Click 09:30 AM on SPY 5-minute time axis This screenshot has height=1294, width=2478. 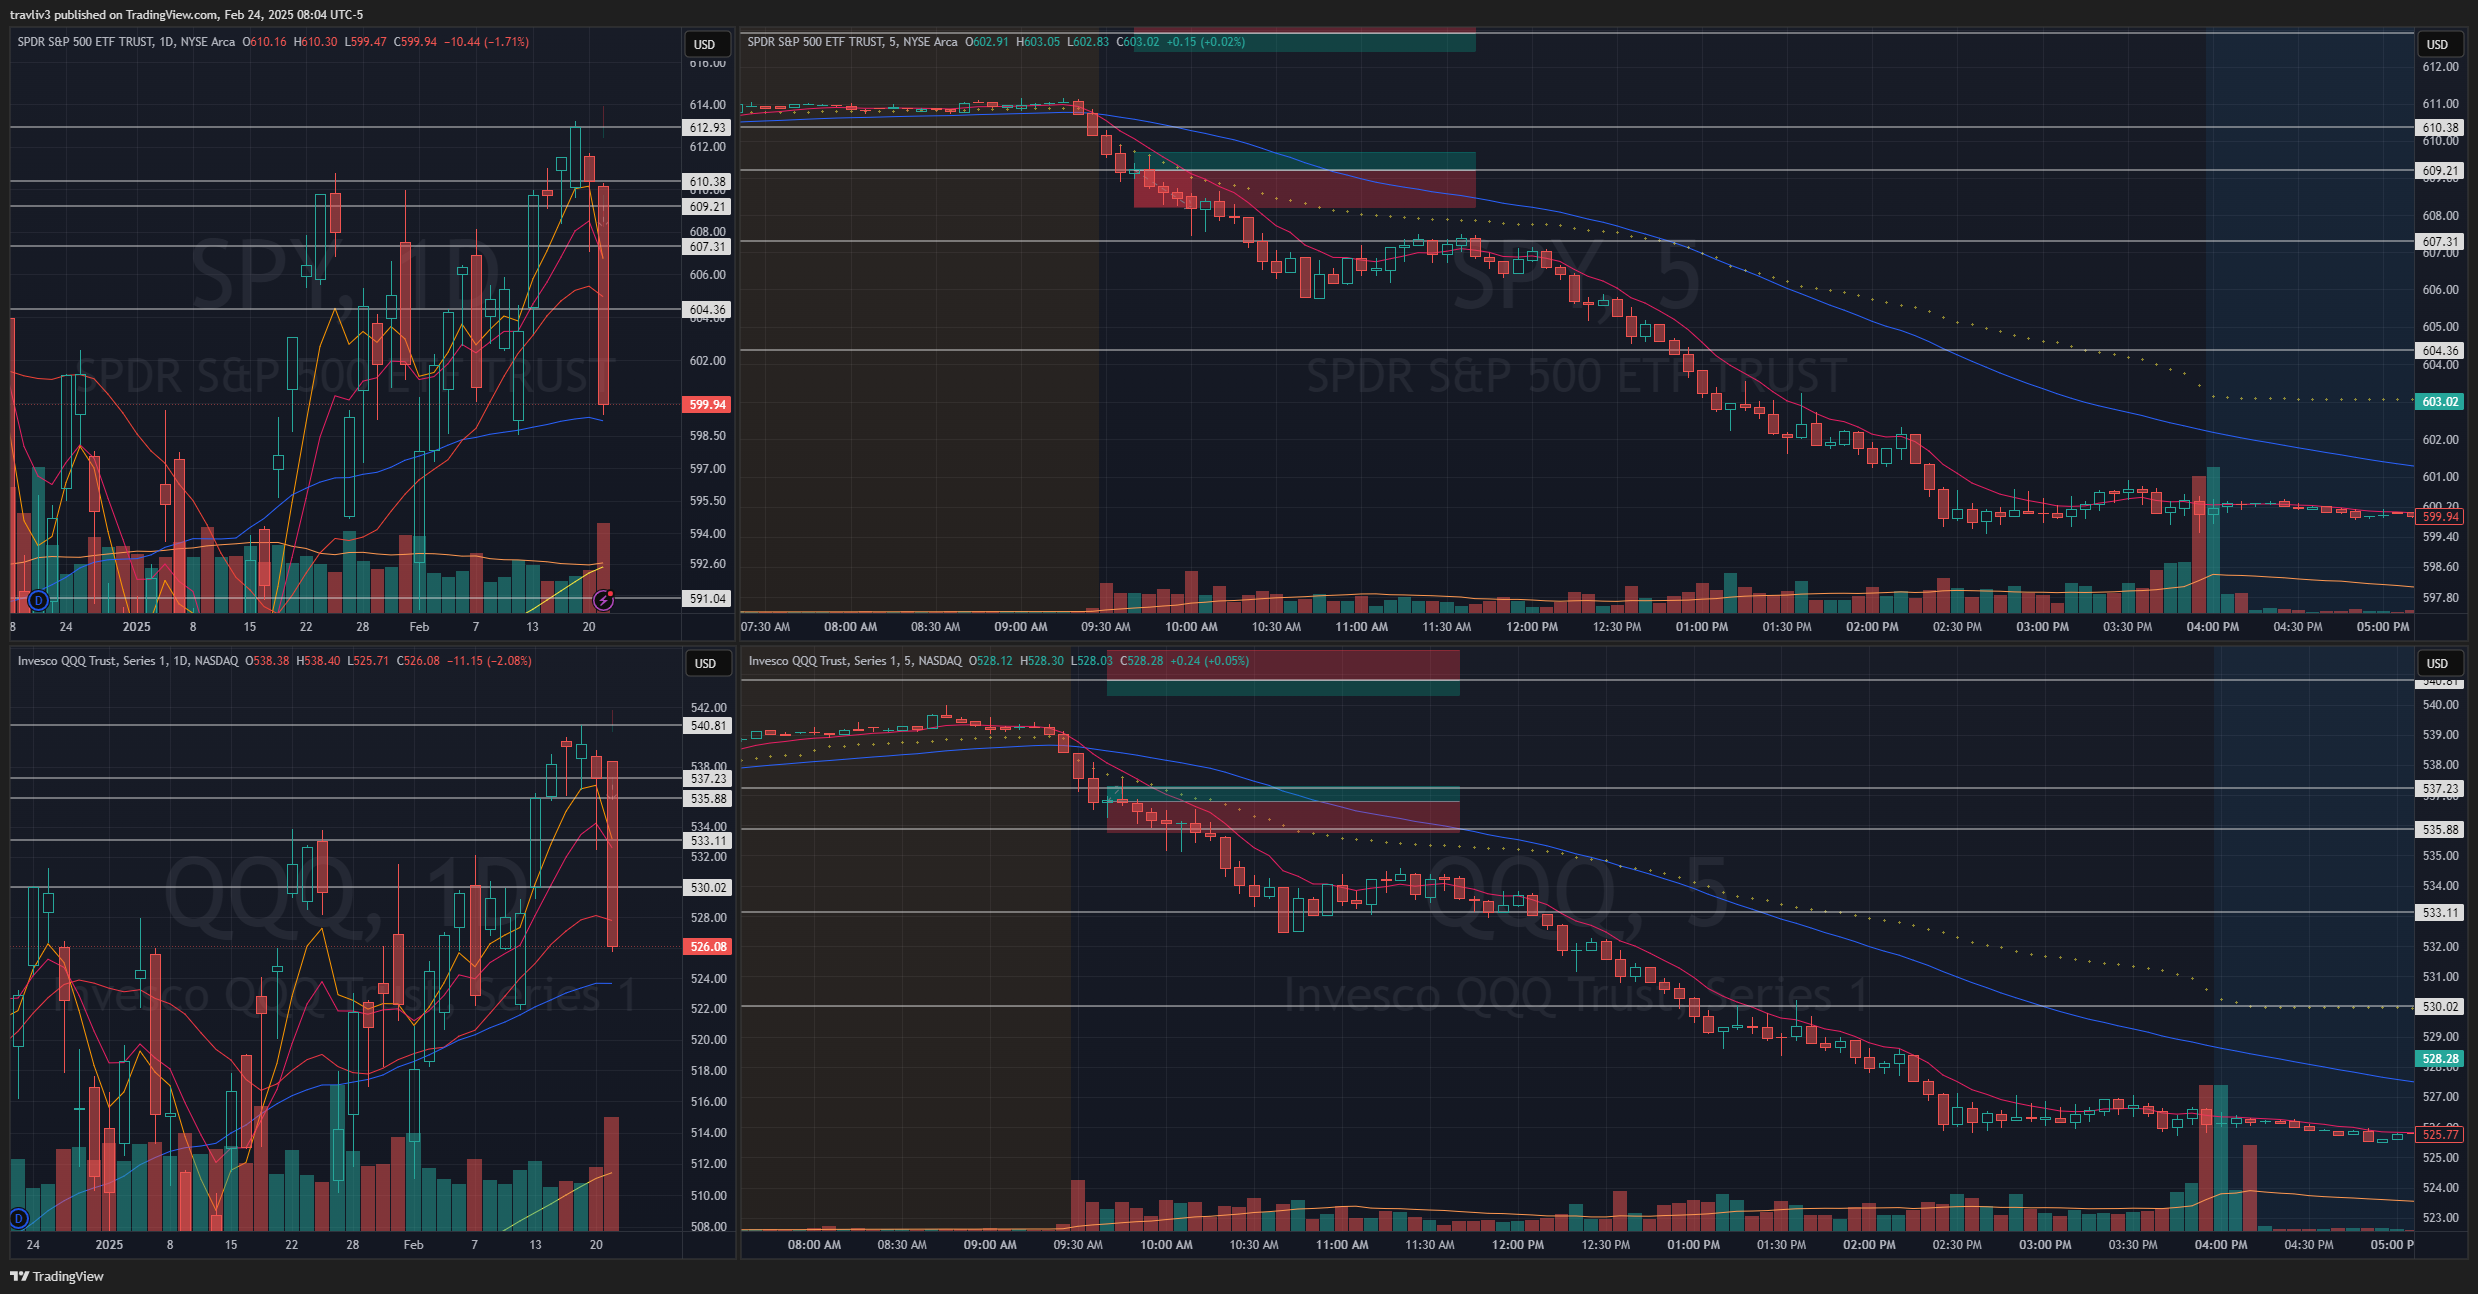(x=1105, y=627)
